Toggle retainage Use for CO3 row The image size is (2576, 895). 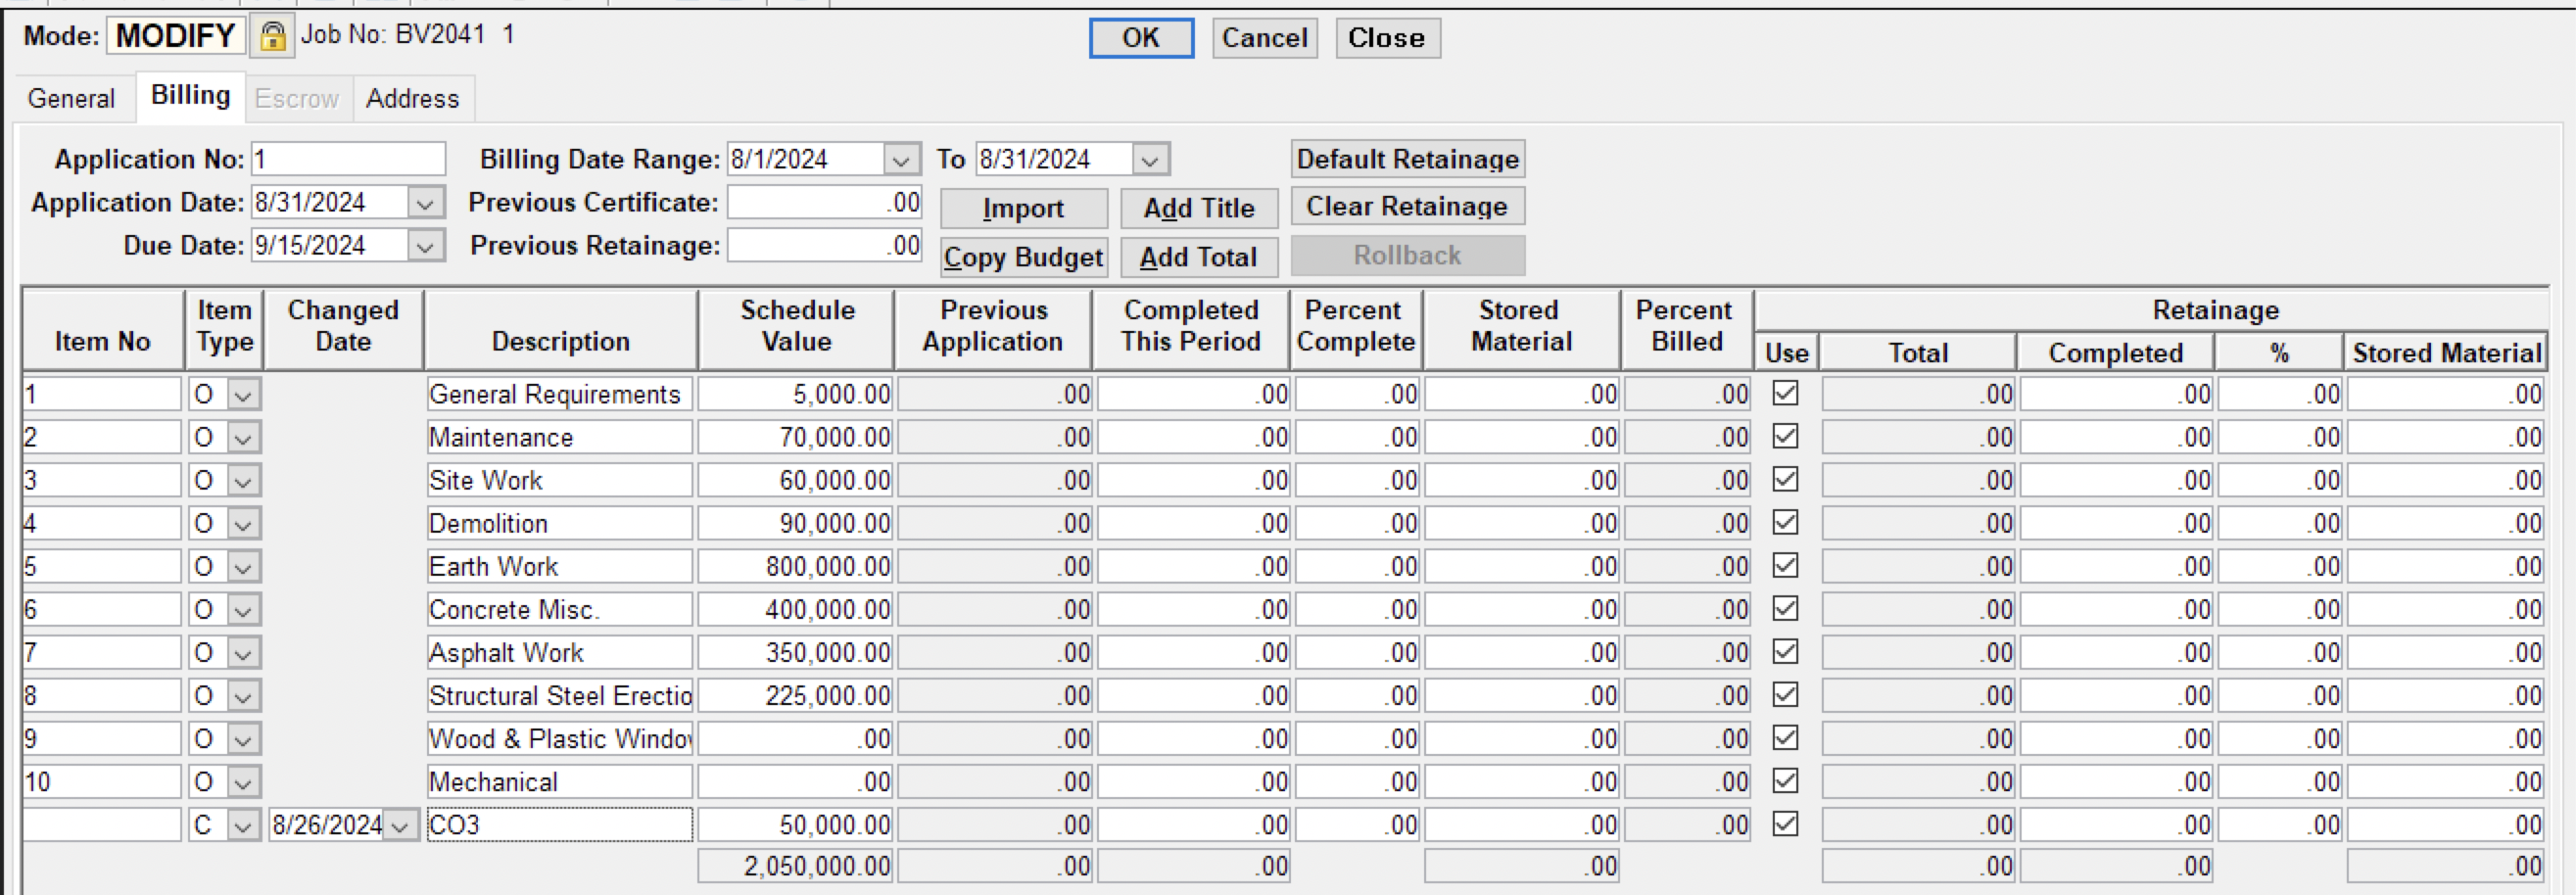1785,823
